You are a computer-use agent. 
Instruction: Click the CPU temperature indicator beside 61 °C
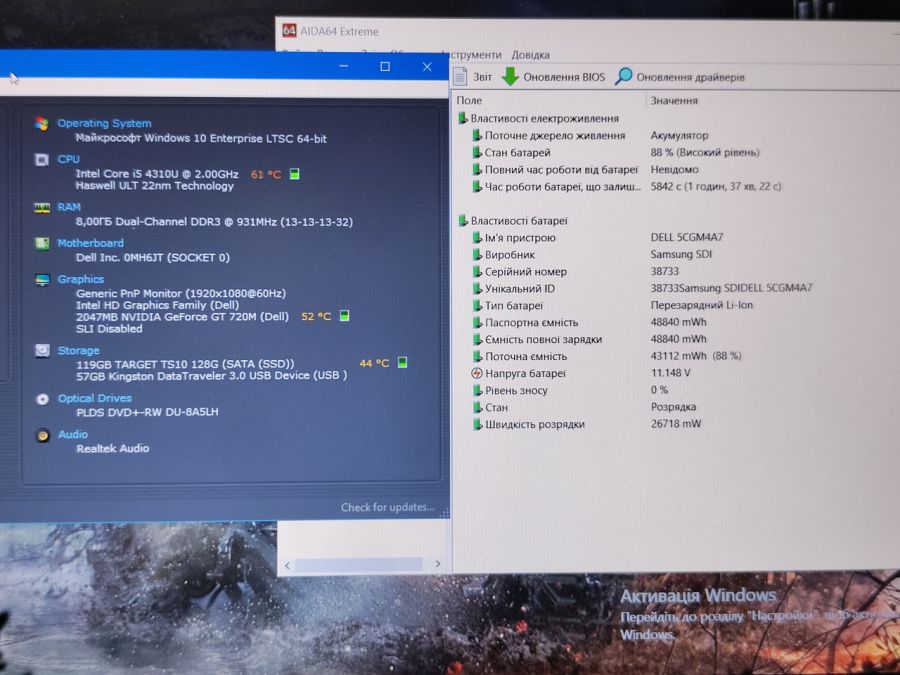[x=294, y=174]
